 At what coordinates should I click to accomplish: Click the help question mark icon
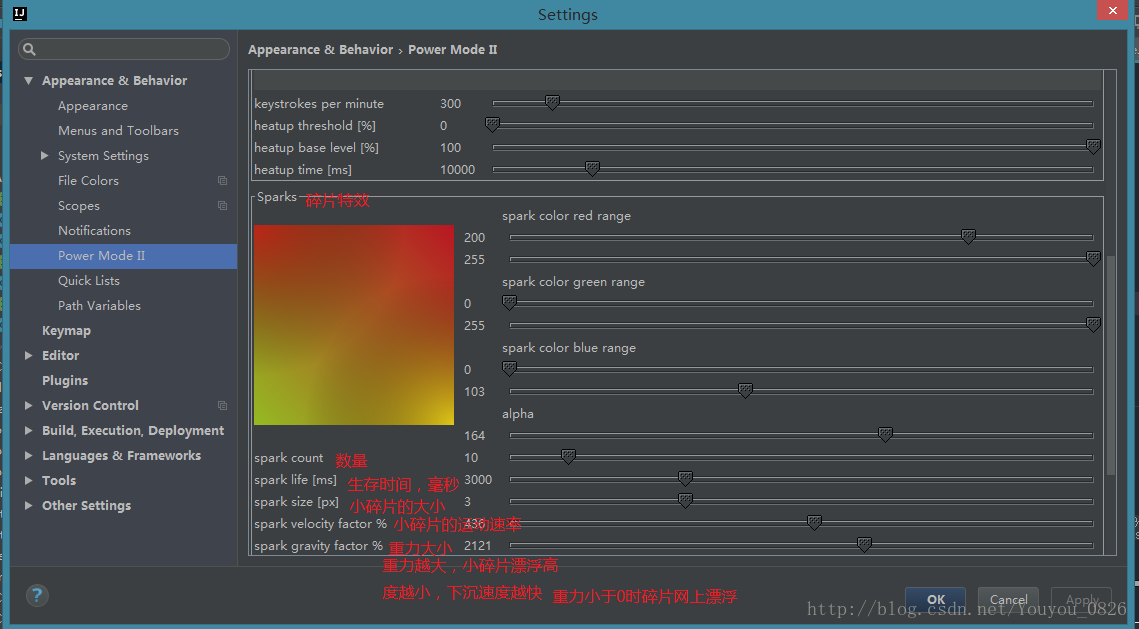(37, 596)
